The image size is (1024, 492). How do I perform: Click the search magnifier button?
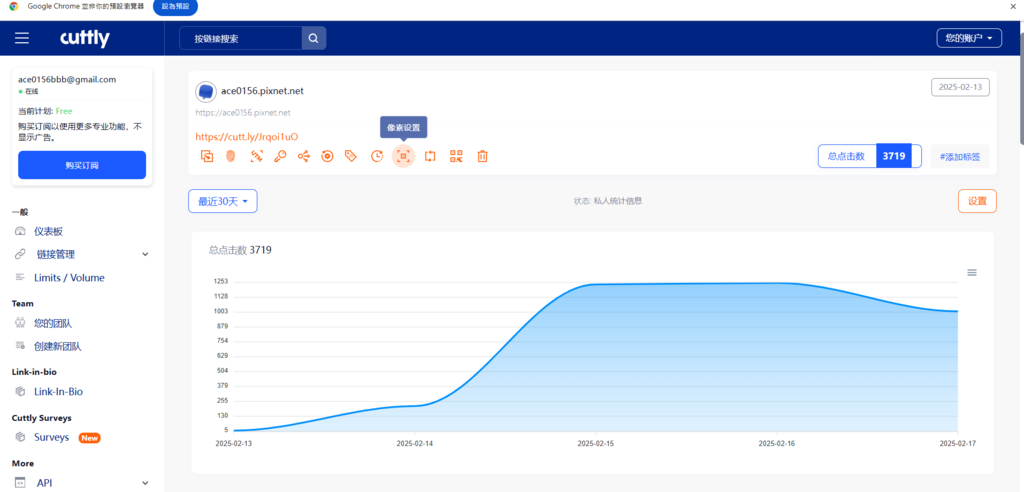point(313,39)
